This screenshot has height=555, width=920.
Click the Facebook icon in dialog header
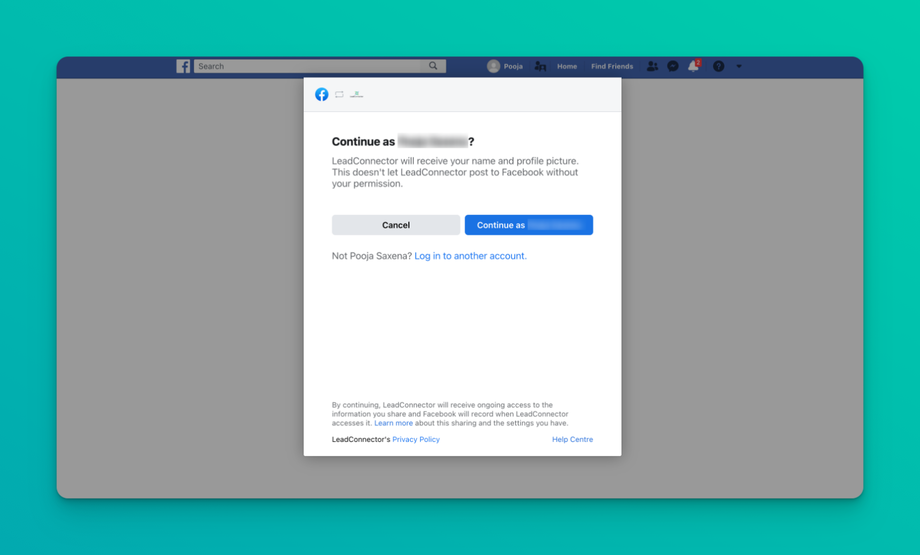coord(322,94)
